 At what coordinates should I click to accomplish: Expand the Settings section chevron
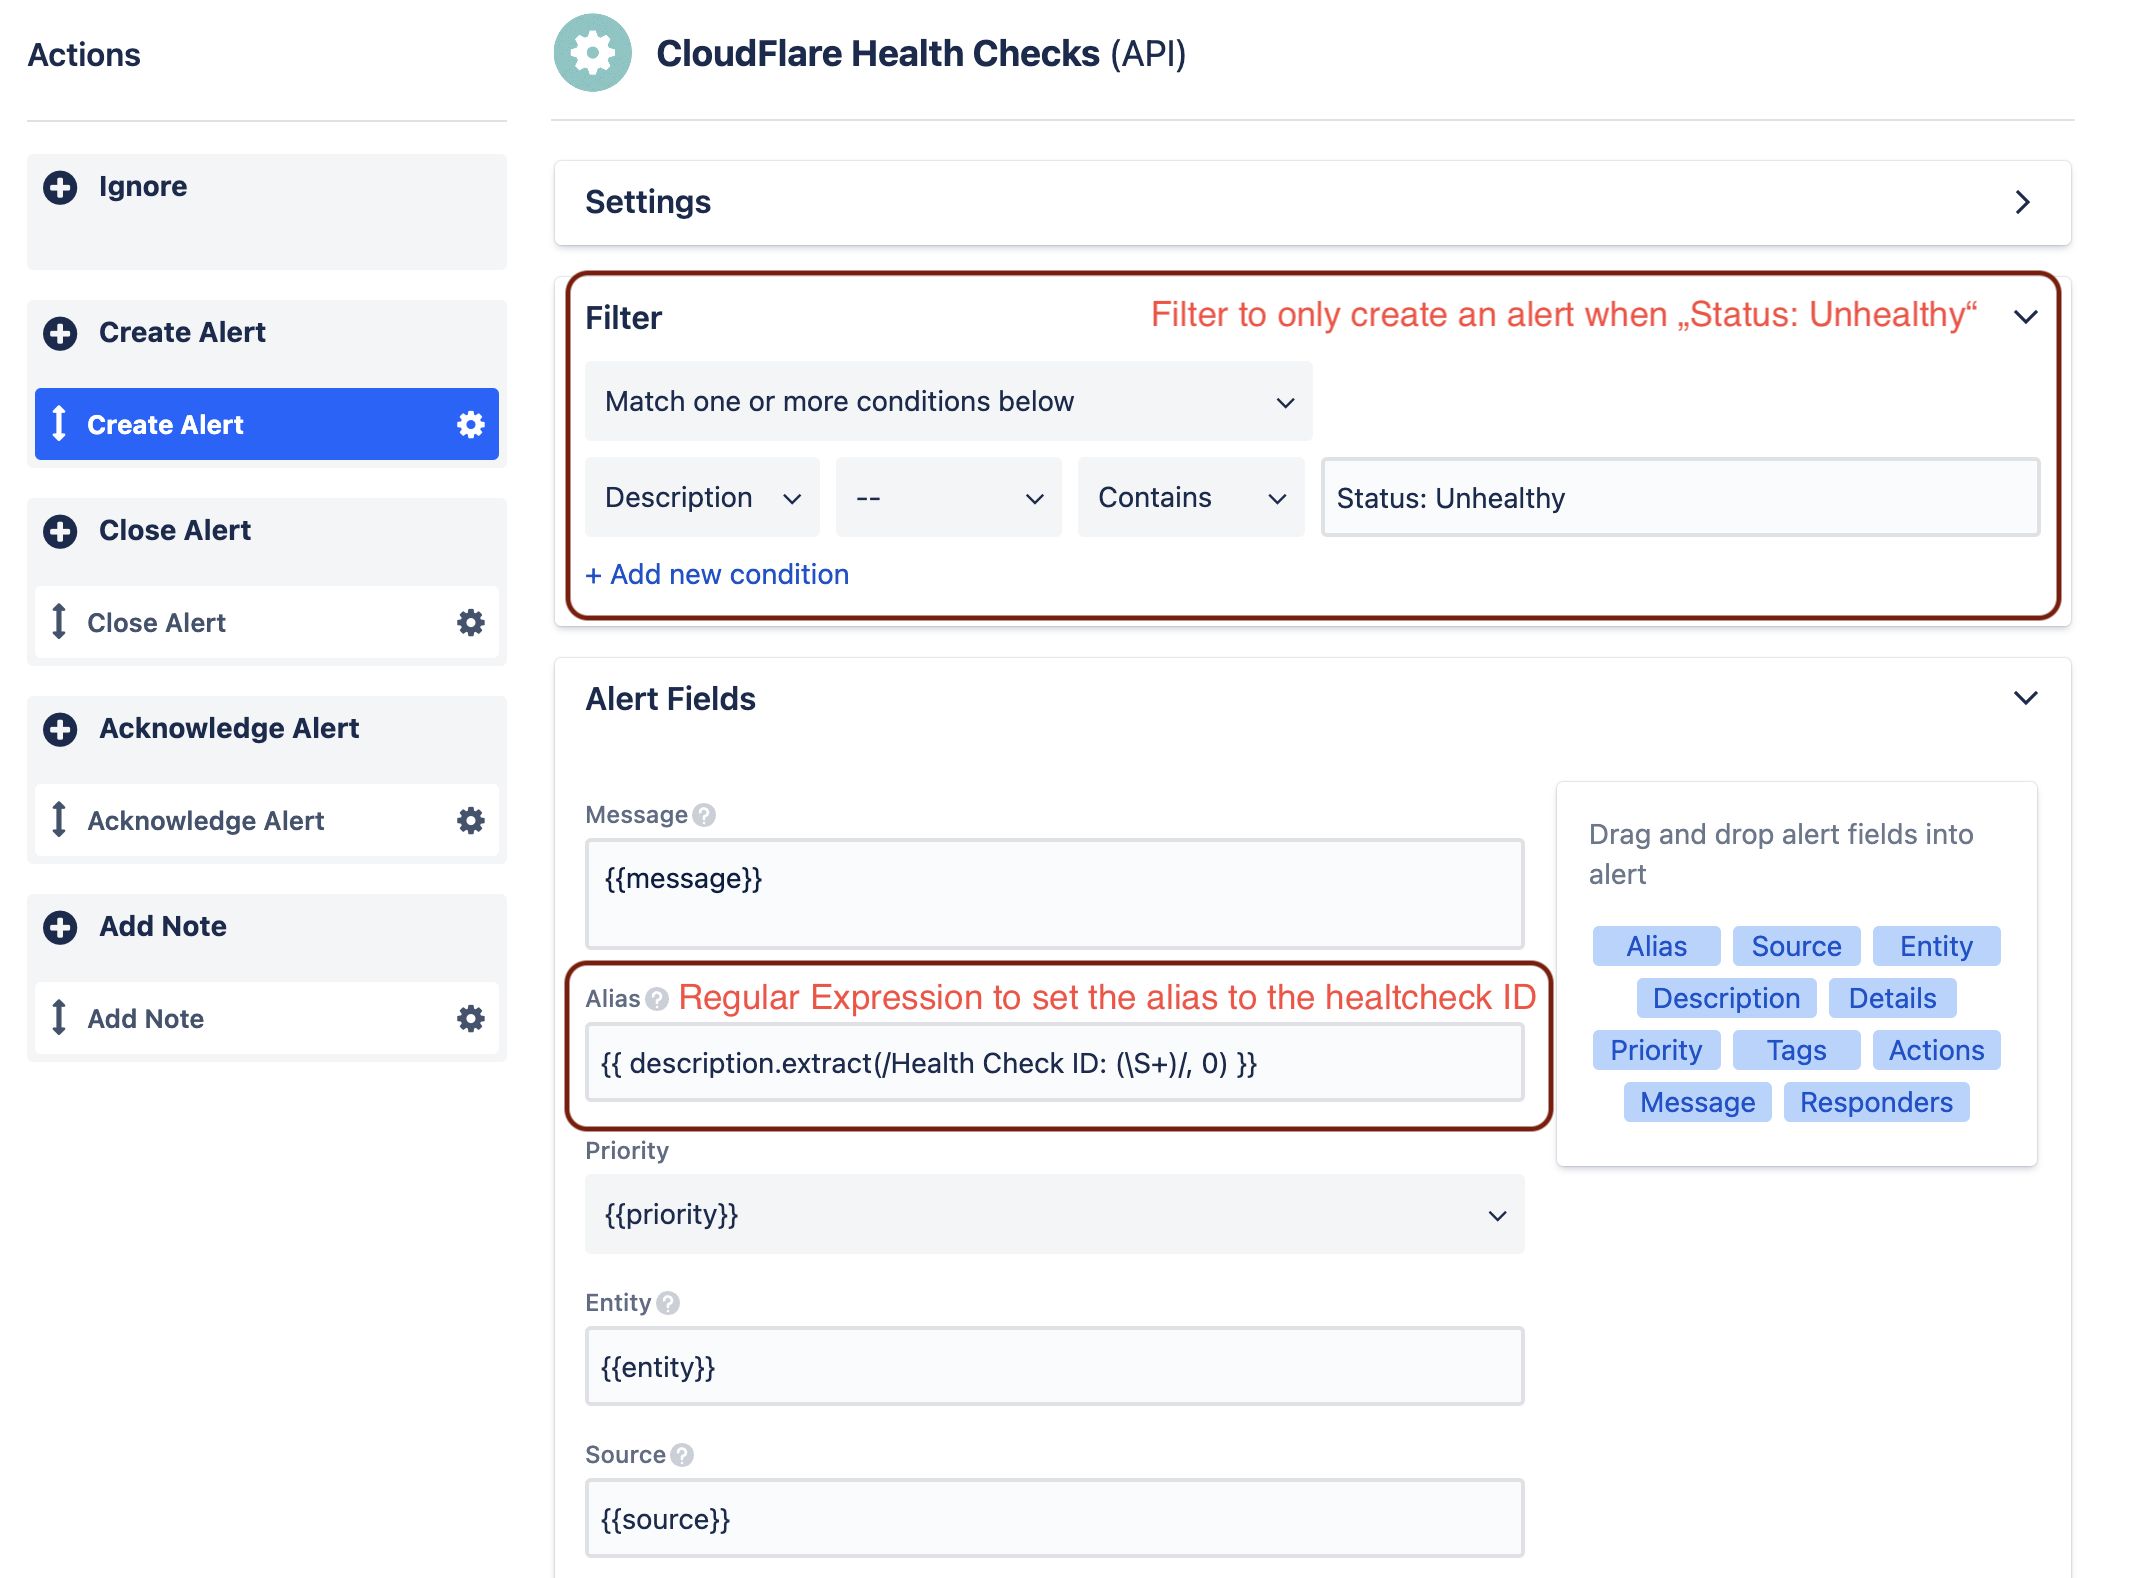coord(2023,202)
